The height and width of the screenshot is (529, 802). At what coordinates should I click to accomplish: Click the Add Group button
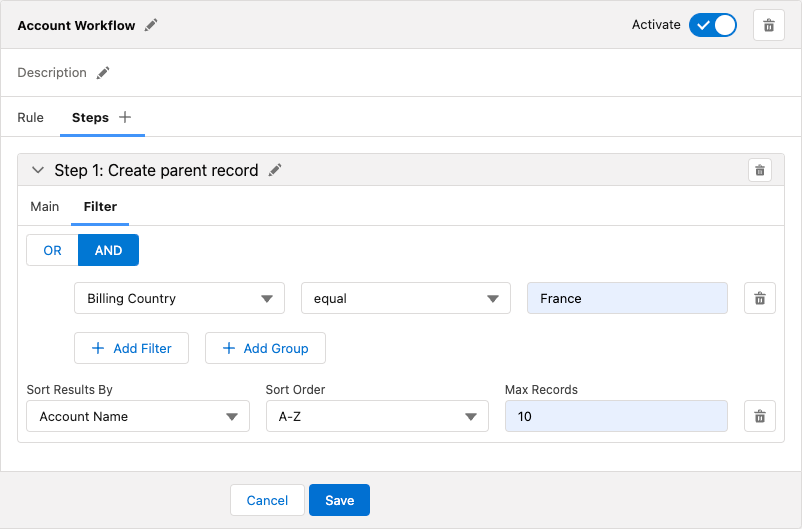point(265,348)
